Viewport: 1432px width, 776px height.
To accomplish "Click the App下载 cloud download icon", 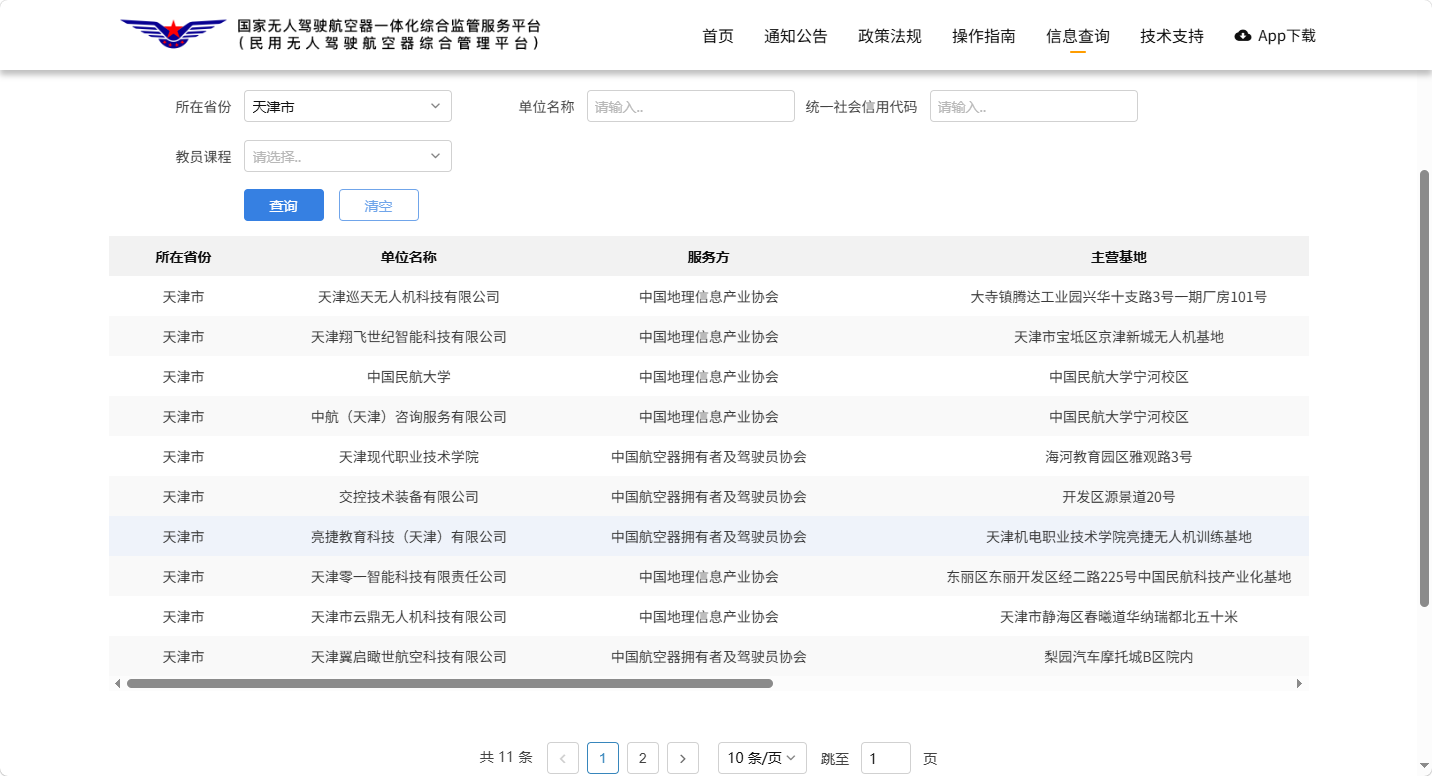I will [1243, 36].
